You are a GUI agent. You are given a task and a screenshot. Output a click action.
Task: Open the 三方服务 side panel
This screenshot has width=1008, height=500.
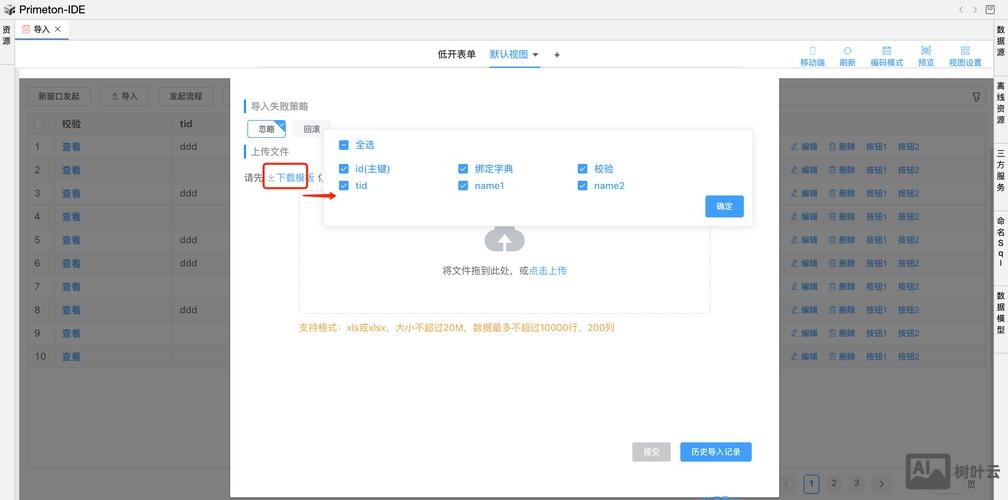click(x=1001, y=171)
